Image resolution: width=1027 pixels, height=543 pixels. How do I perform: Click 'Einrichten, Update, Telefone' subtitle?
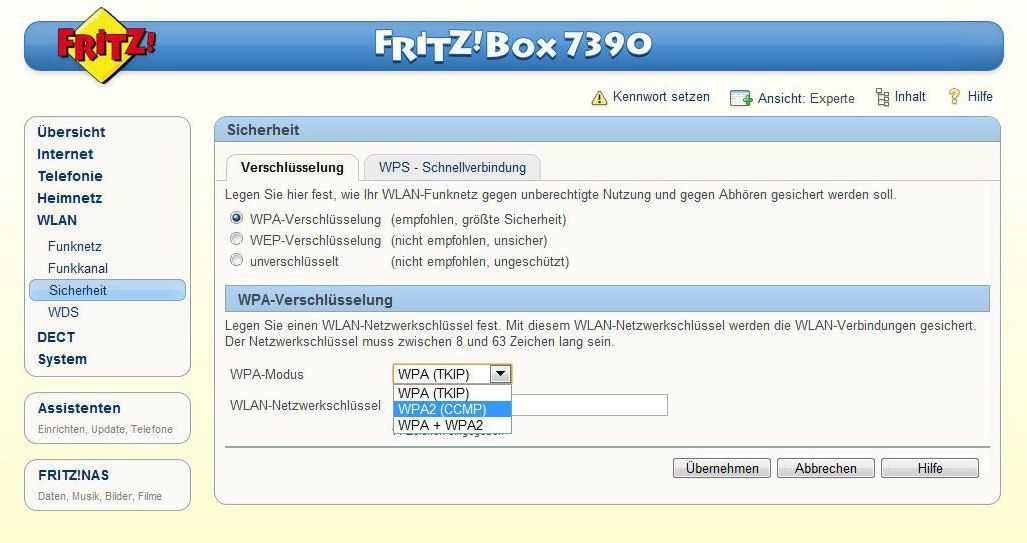point(105,429)
